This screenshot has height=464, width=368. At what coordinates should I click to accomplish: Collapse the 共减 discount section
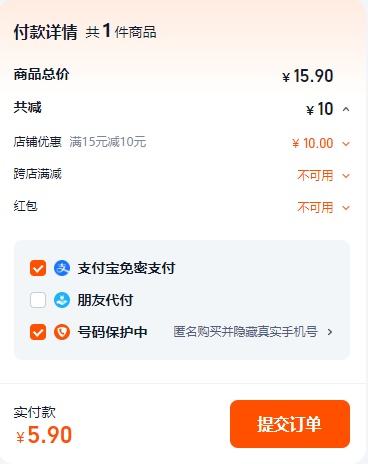point(346,109)
